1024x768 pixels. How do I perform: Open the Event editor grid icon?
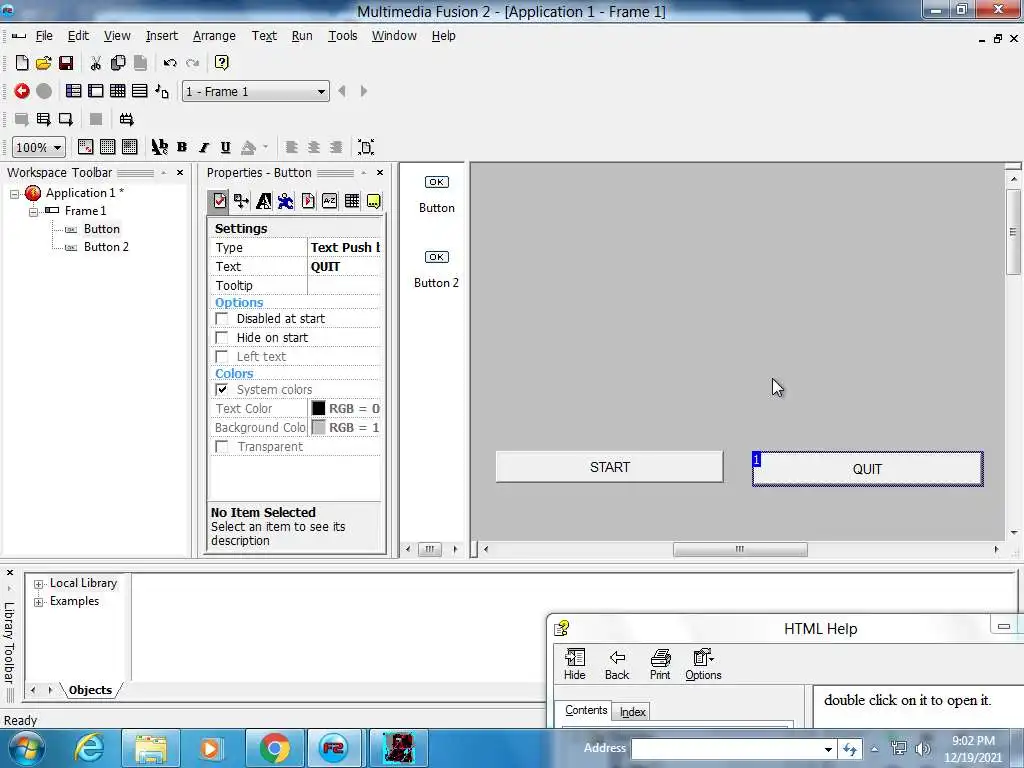[118, 91]
